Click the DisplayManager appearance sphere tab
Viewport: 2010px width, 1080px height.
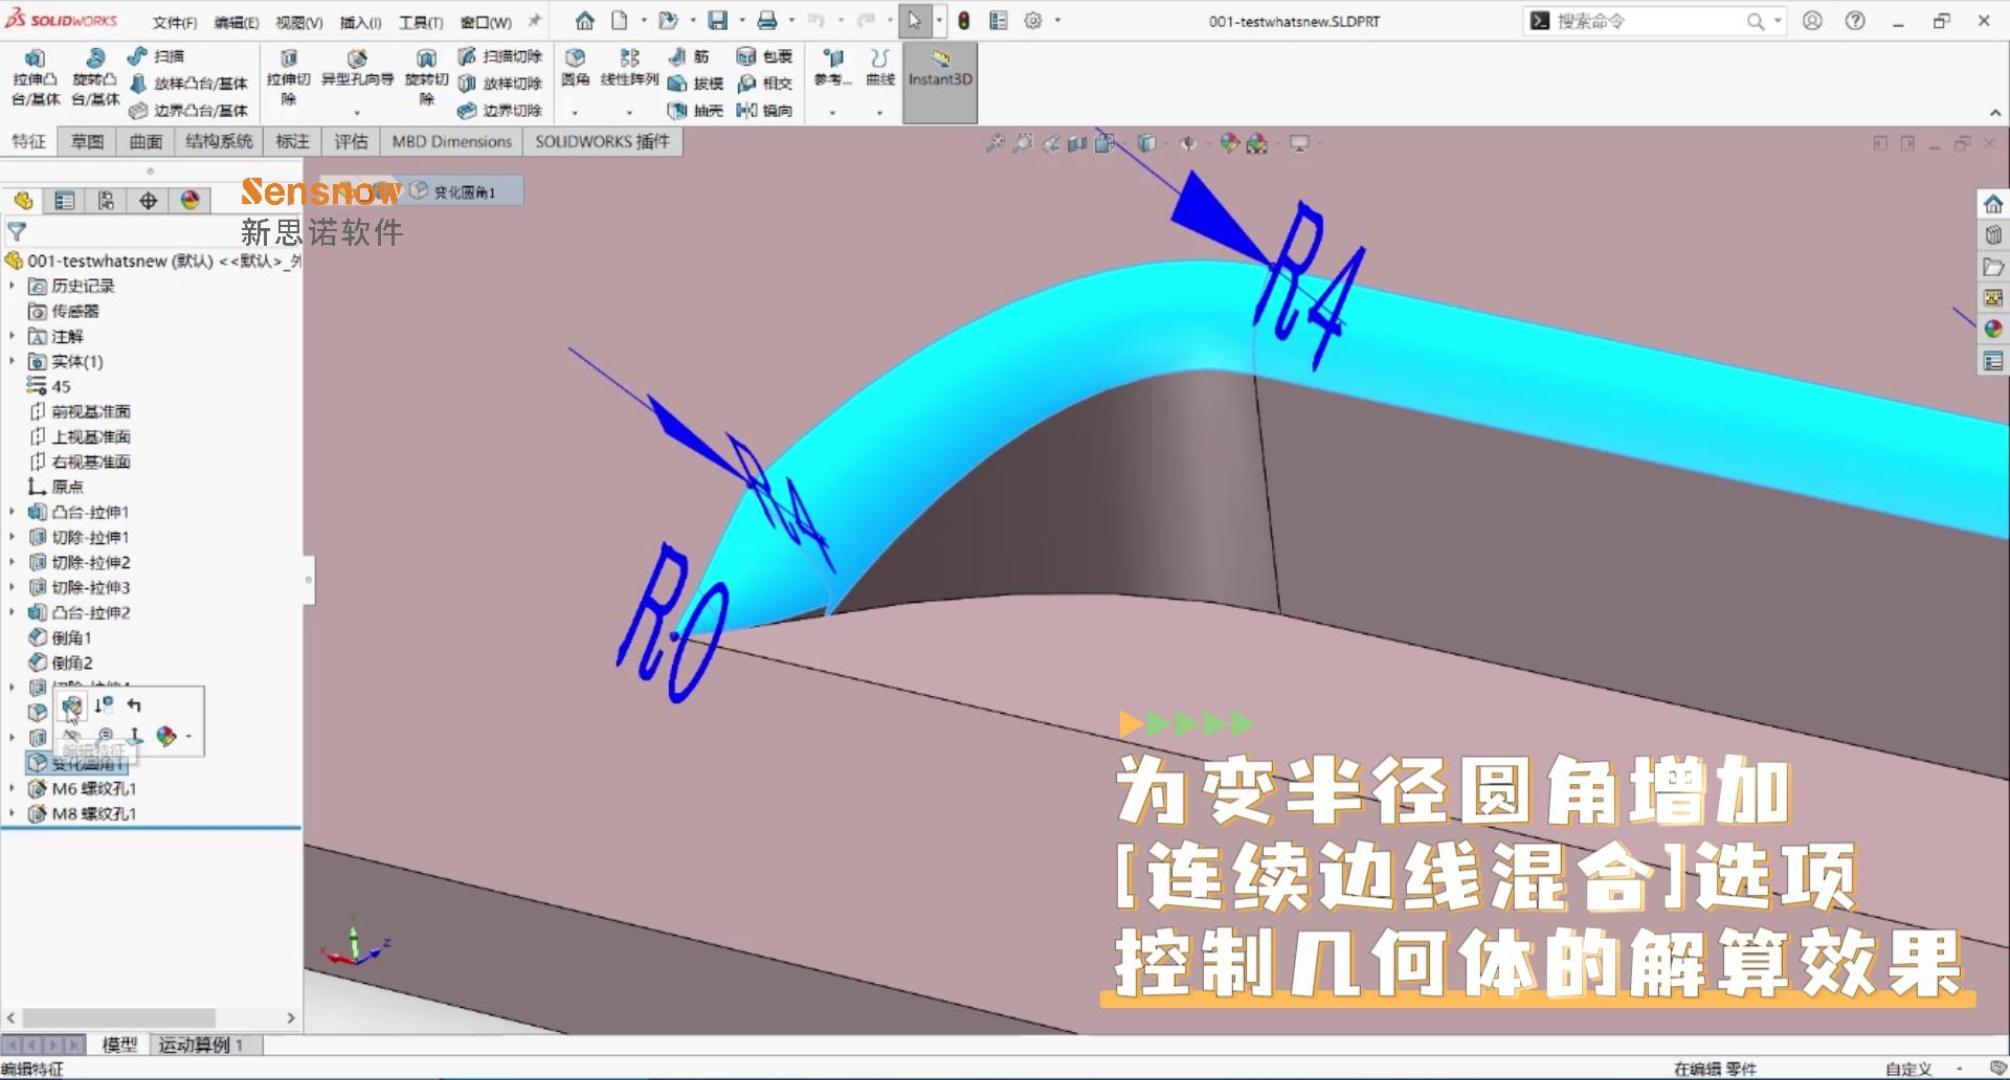coord(190,201)
